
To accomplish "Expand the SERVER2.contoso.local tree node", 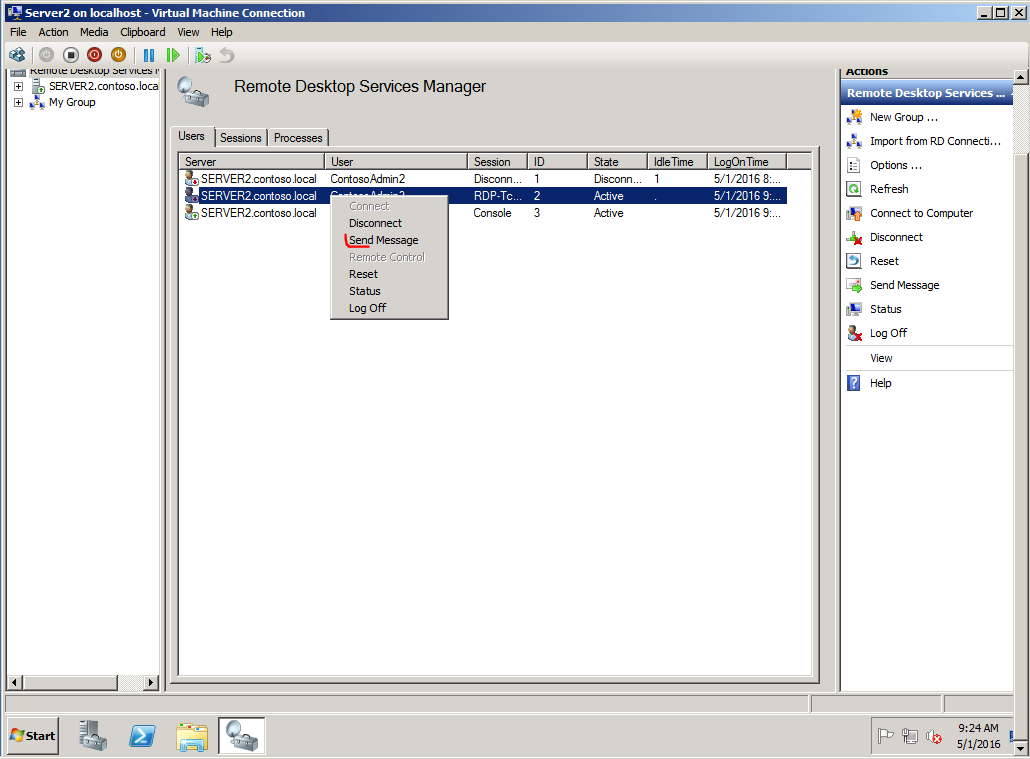I will coord(18,86).
